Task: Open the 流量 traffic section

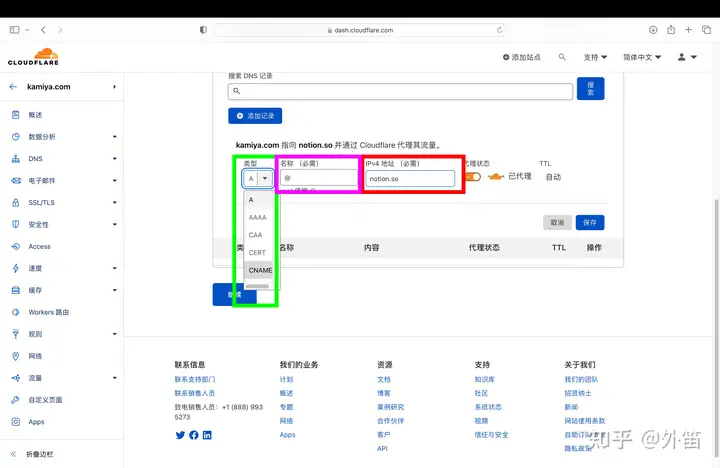Action: (35, 378)
